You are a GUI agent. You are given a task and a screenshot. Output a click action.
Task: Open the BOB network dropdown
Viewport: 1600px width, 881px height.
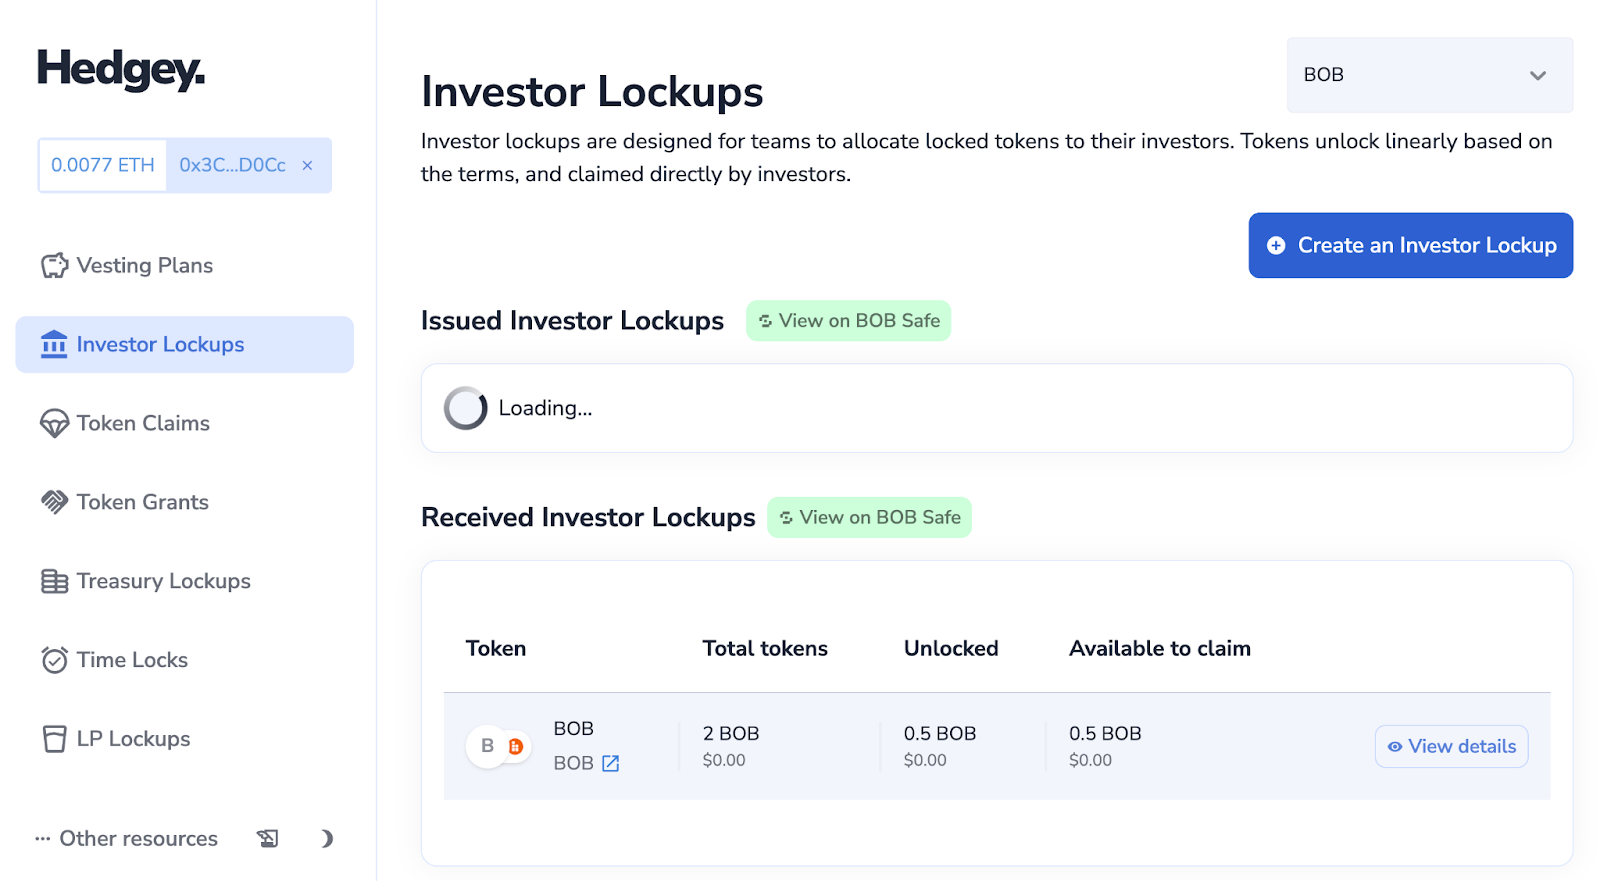pos(1430,75)
